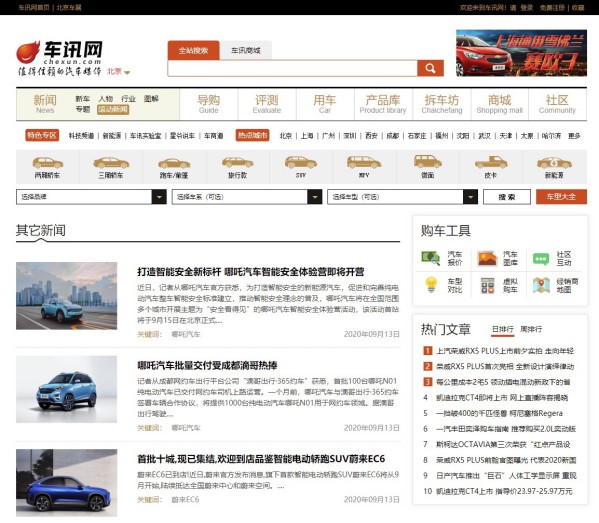The height and width of the screenshot is (523, 599).
Task: Switch to 周排行 weekly ranking tab
Action: (531, 329)
